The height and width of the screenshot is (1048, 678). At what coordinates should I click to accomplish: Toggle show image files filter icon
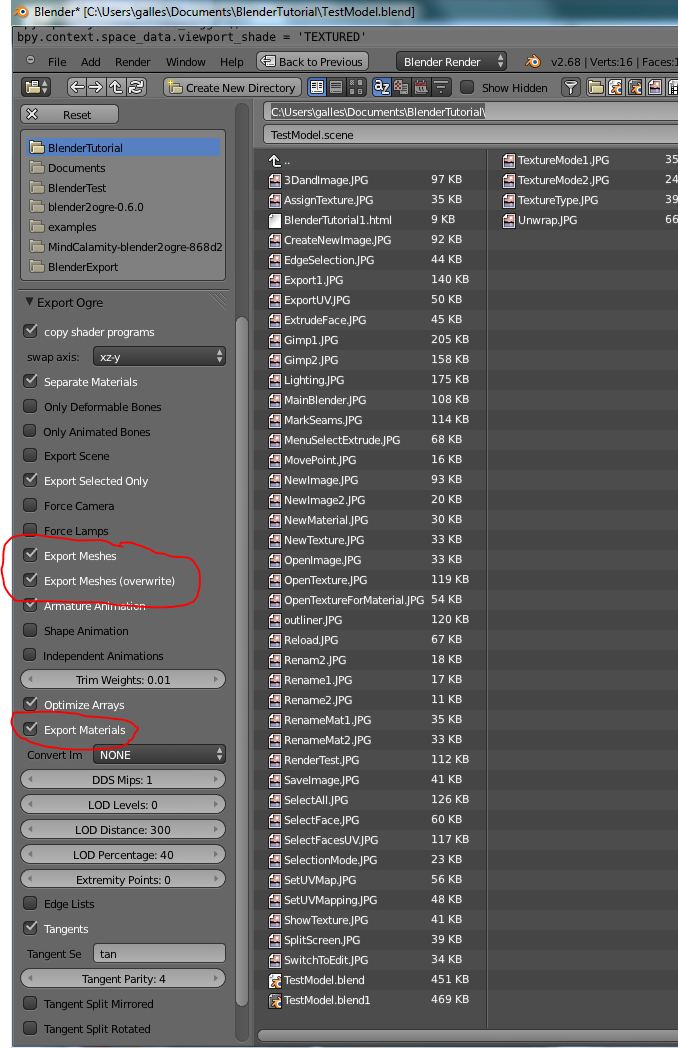coord(655,87)
